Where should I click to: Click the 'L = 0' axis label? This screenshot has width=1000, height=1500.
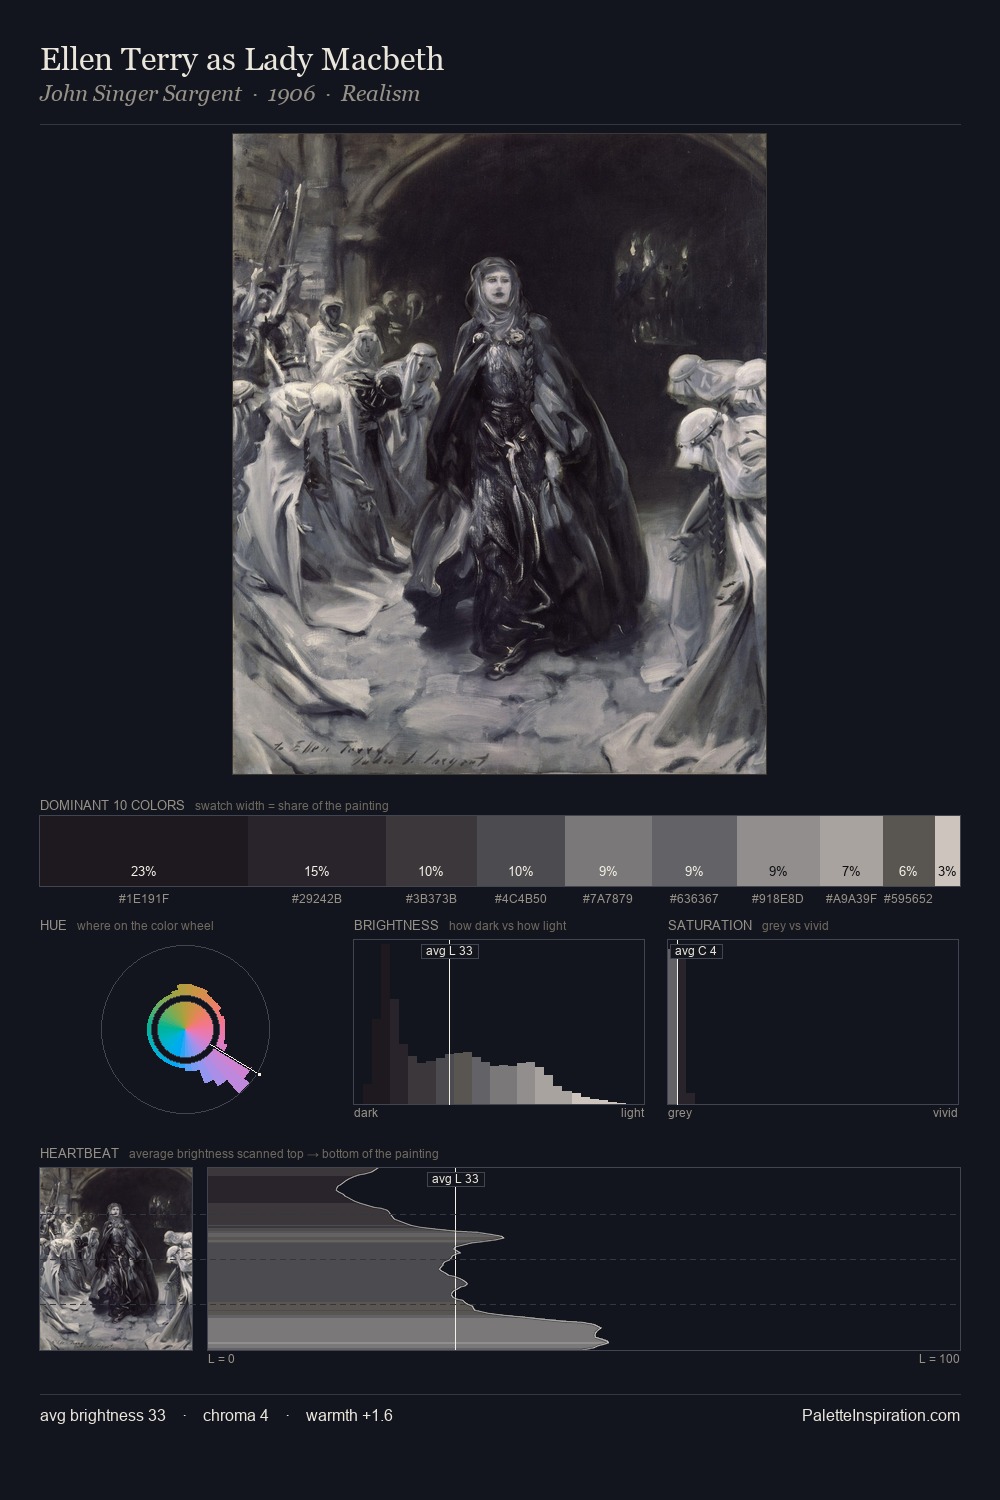tap(221, 1359)
